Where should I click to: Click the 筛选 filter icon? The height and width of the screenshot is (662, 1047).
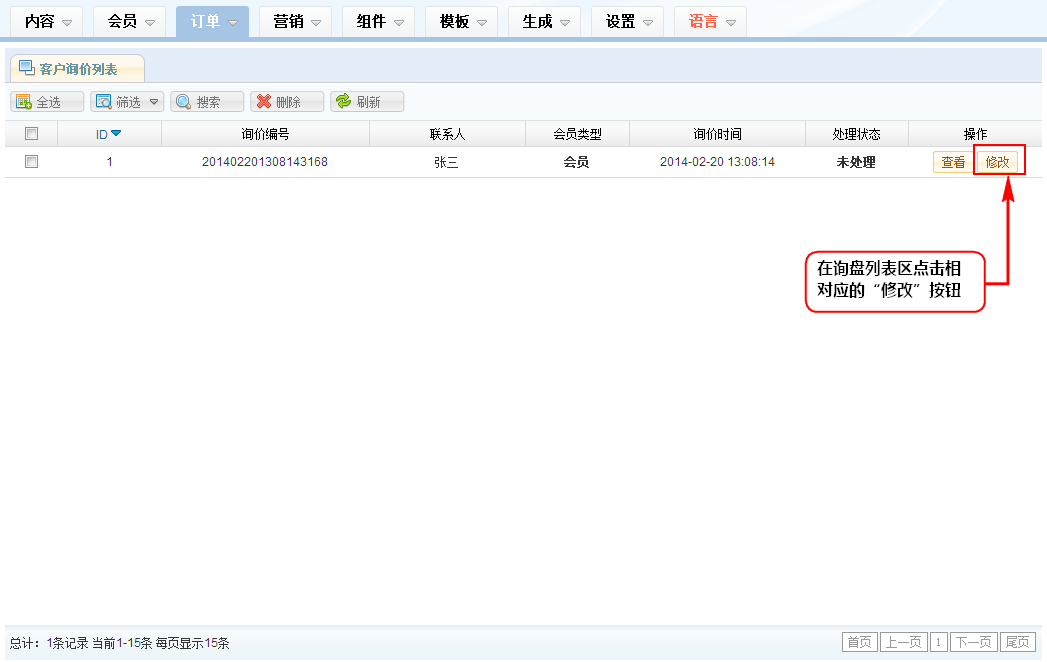pyautogui.click(x=103, y=102)
